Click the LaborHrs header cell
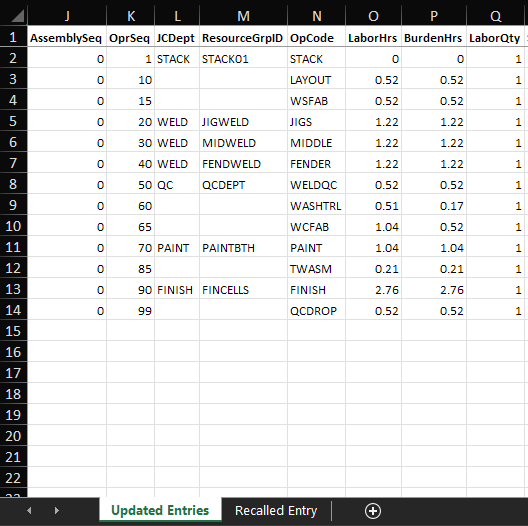 click(x=373, y=37)
